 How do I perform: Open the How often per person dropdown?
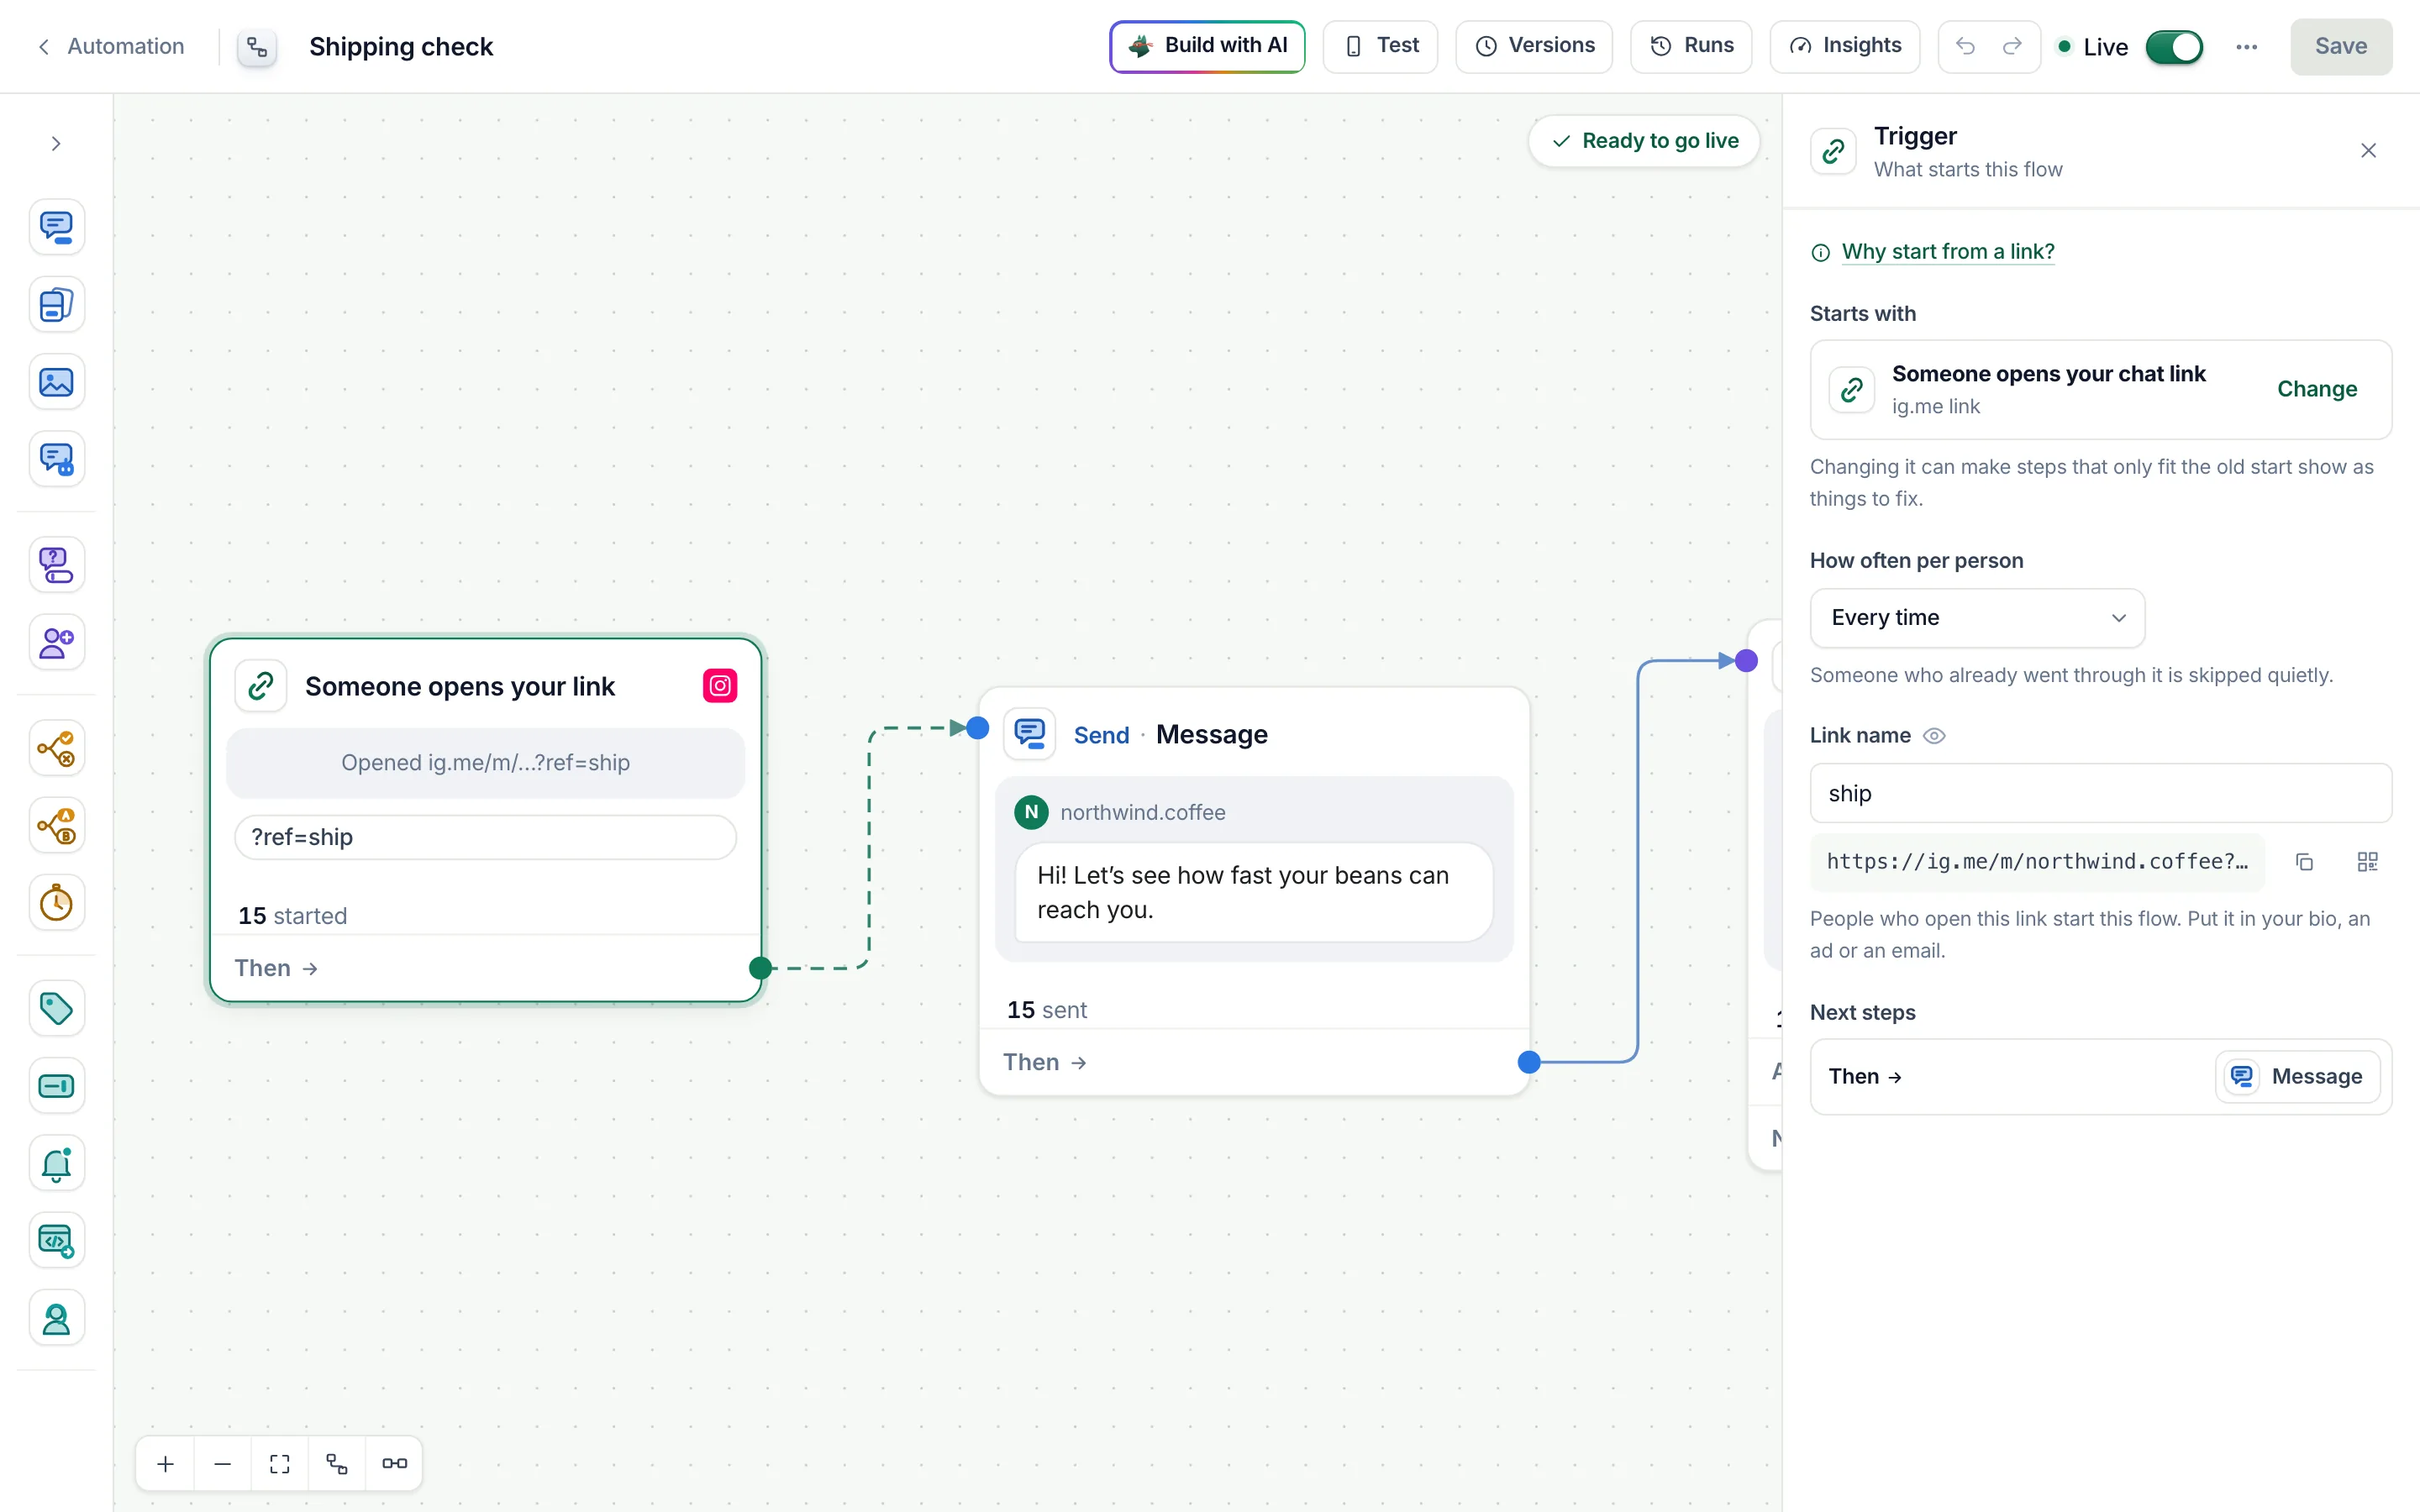tap(1977, 618)
